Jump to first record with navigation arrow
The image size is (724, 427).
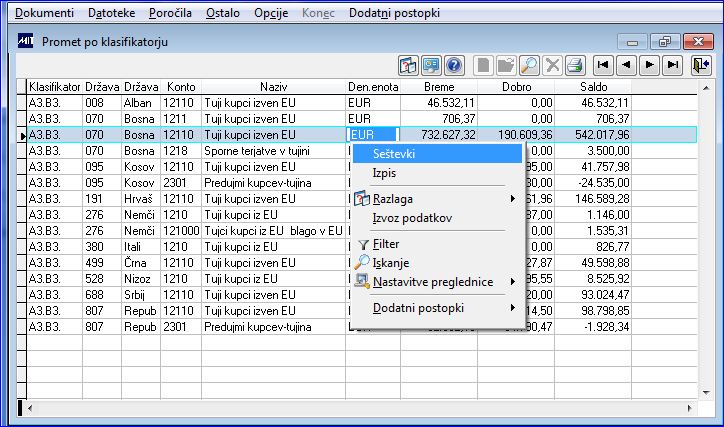tap(603, 66)
